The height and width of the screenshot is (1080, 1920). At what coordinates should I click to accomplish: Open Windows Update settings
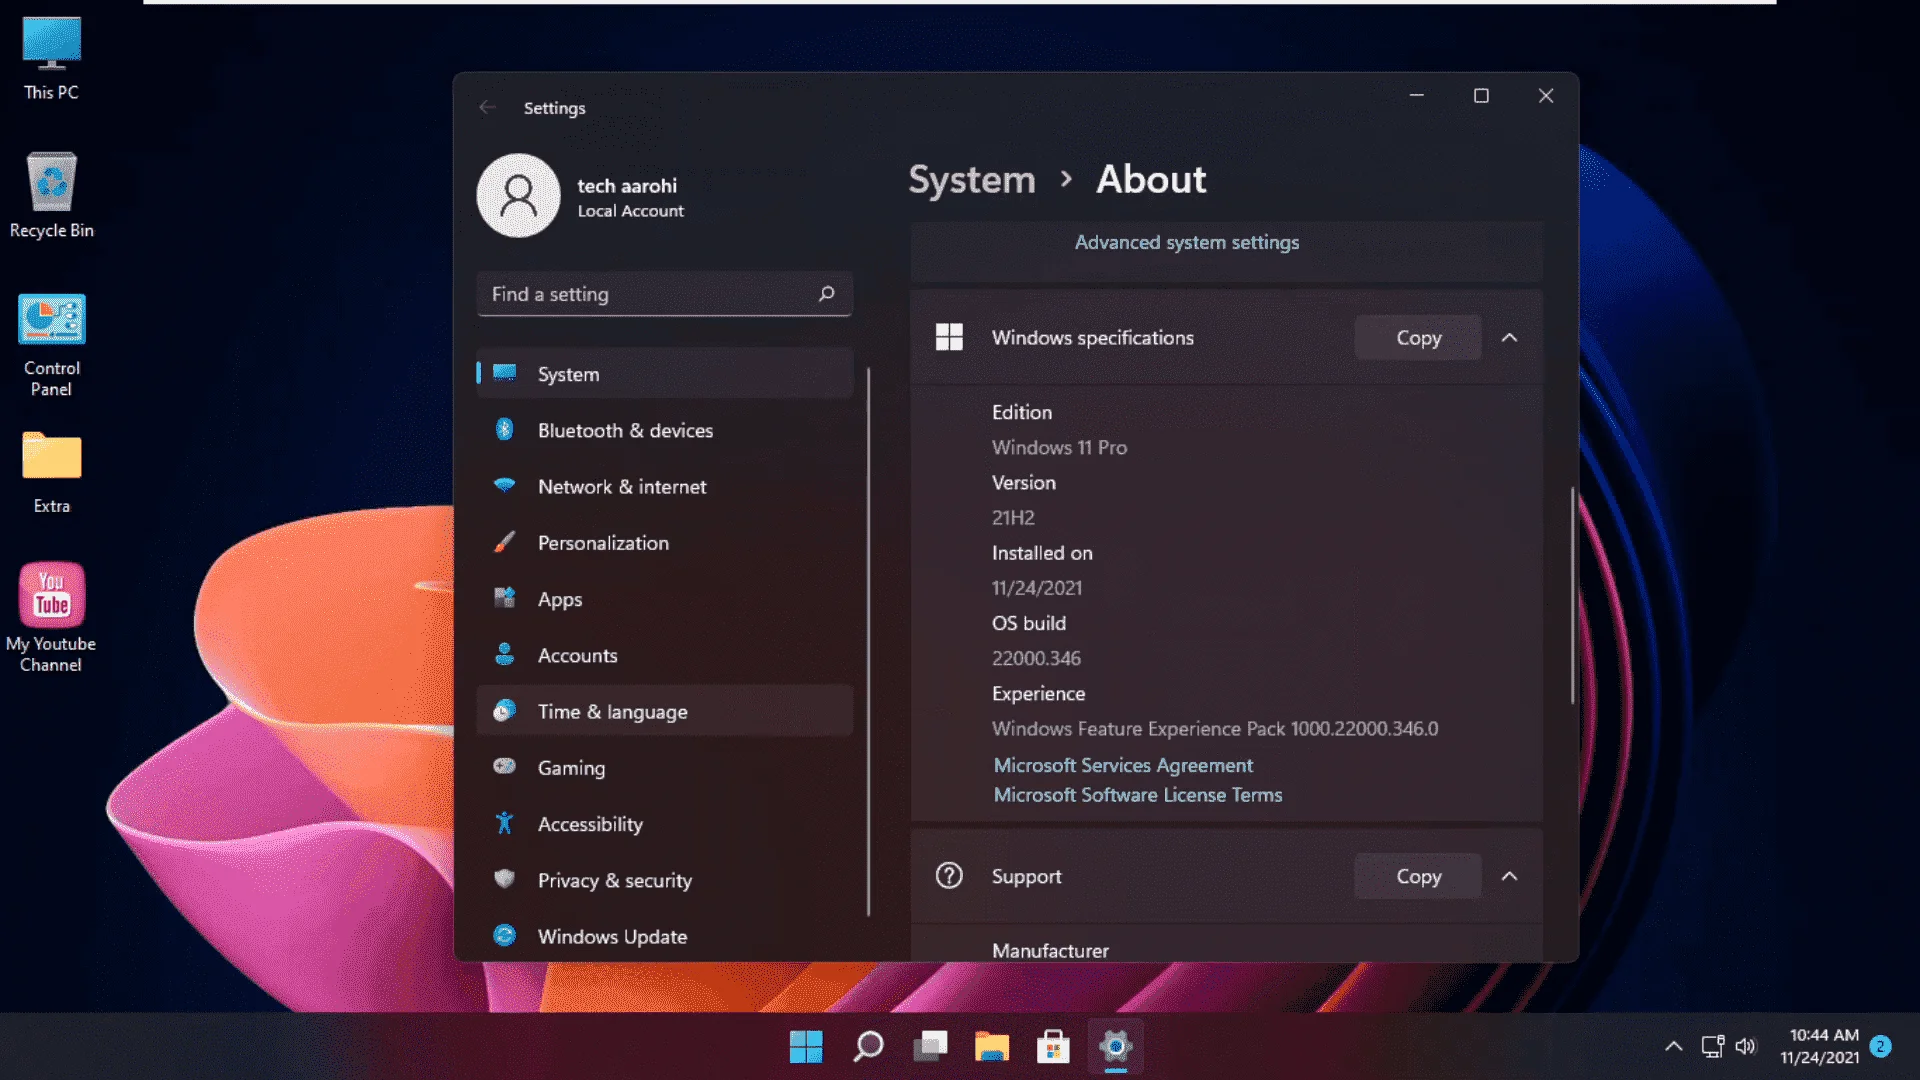click(x=665, y=936)
